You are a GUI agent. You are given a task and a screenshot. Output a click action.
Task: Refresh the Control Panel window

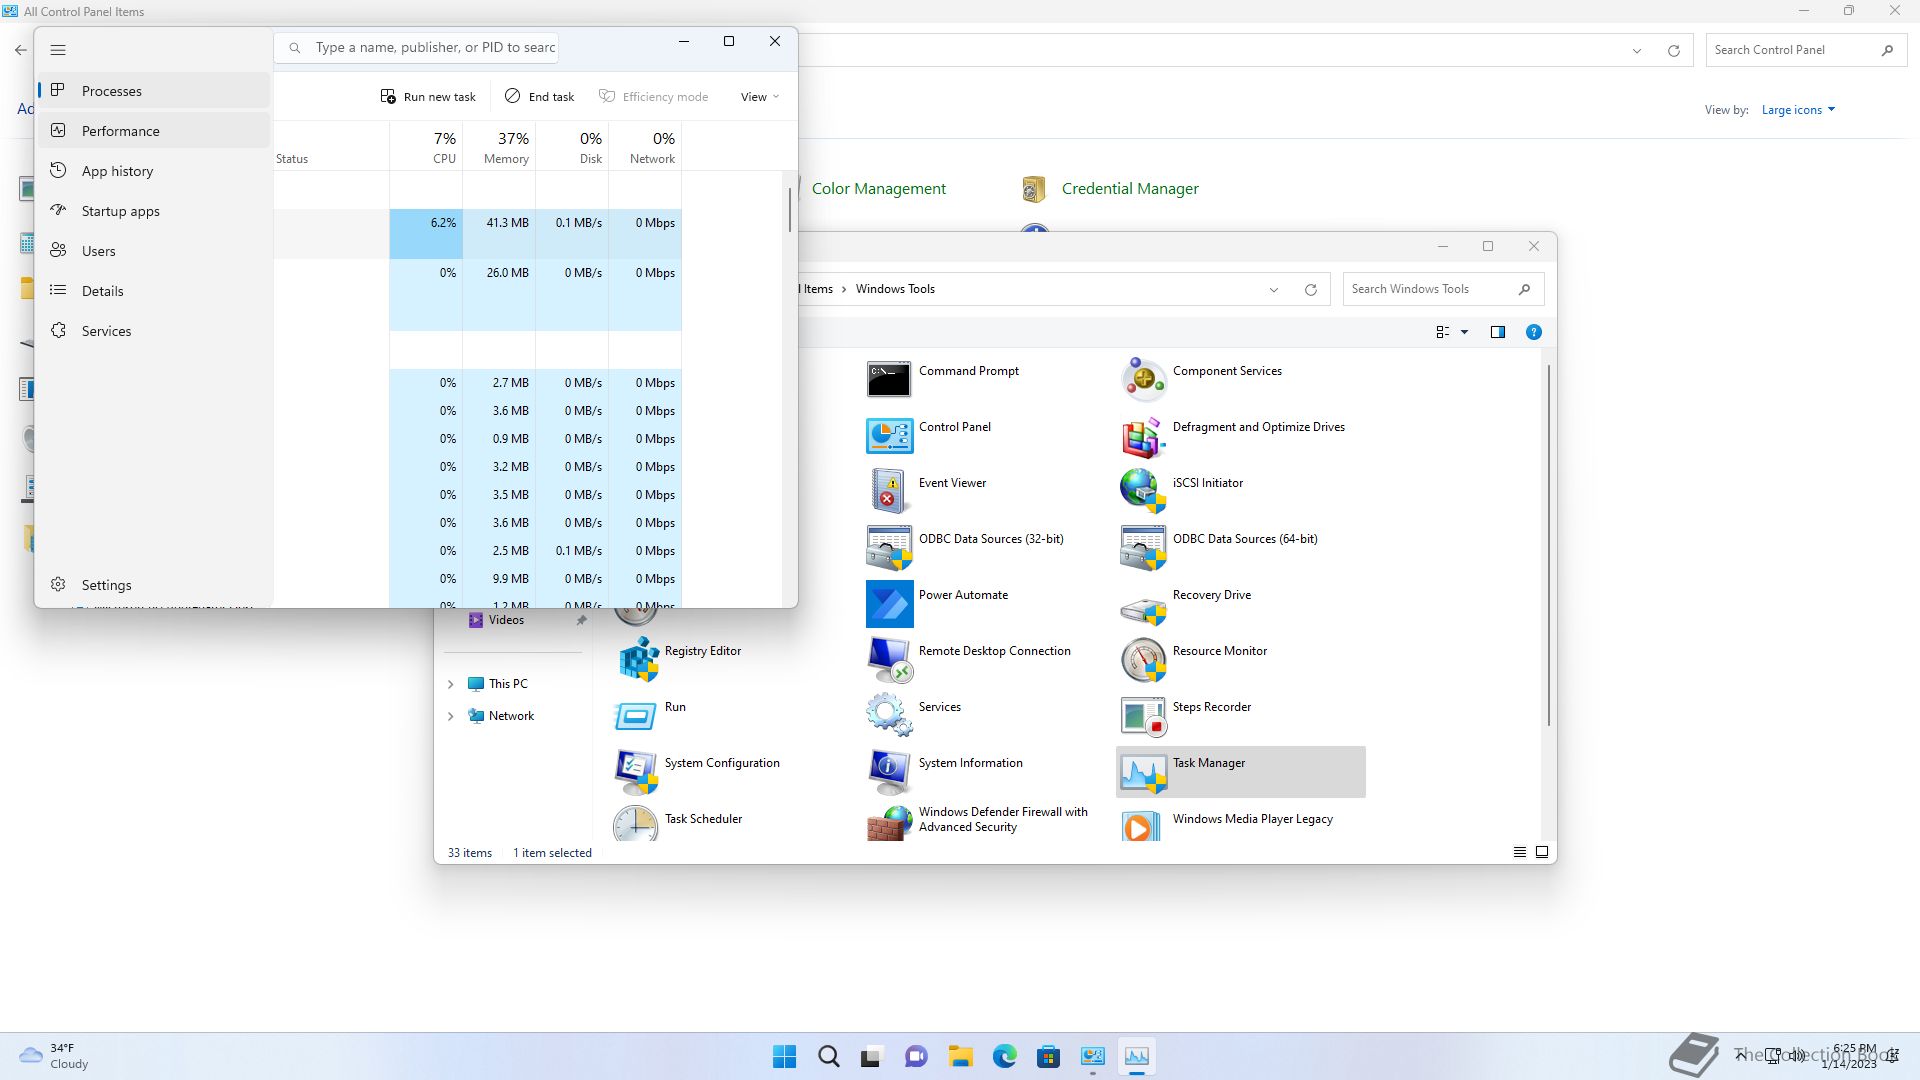(x=1673, y=51)
